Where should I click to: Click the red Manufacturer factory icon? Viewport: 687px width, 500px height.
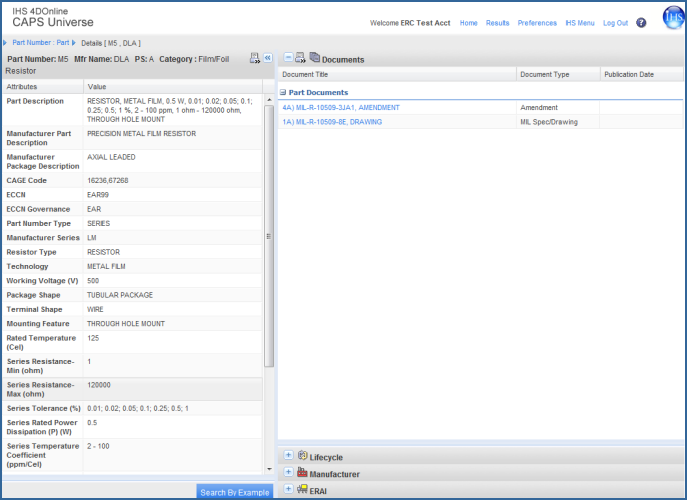tap(302, 472)
